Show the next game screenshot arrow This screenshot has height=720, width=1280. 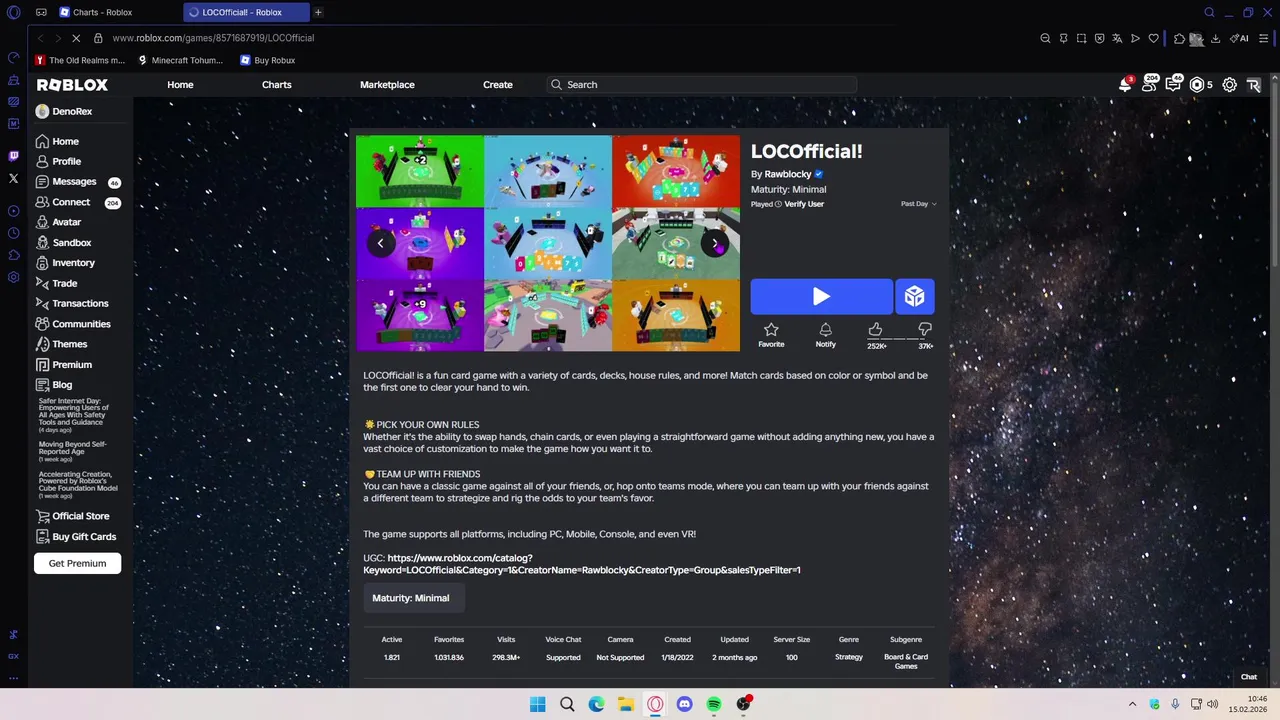[715, 243]
